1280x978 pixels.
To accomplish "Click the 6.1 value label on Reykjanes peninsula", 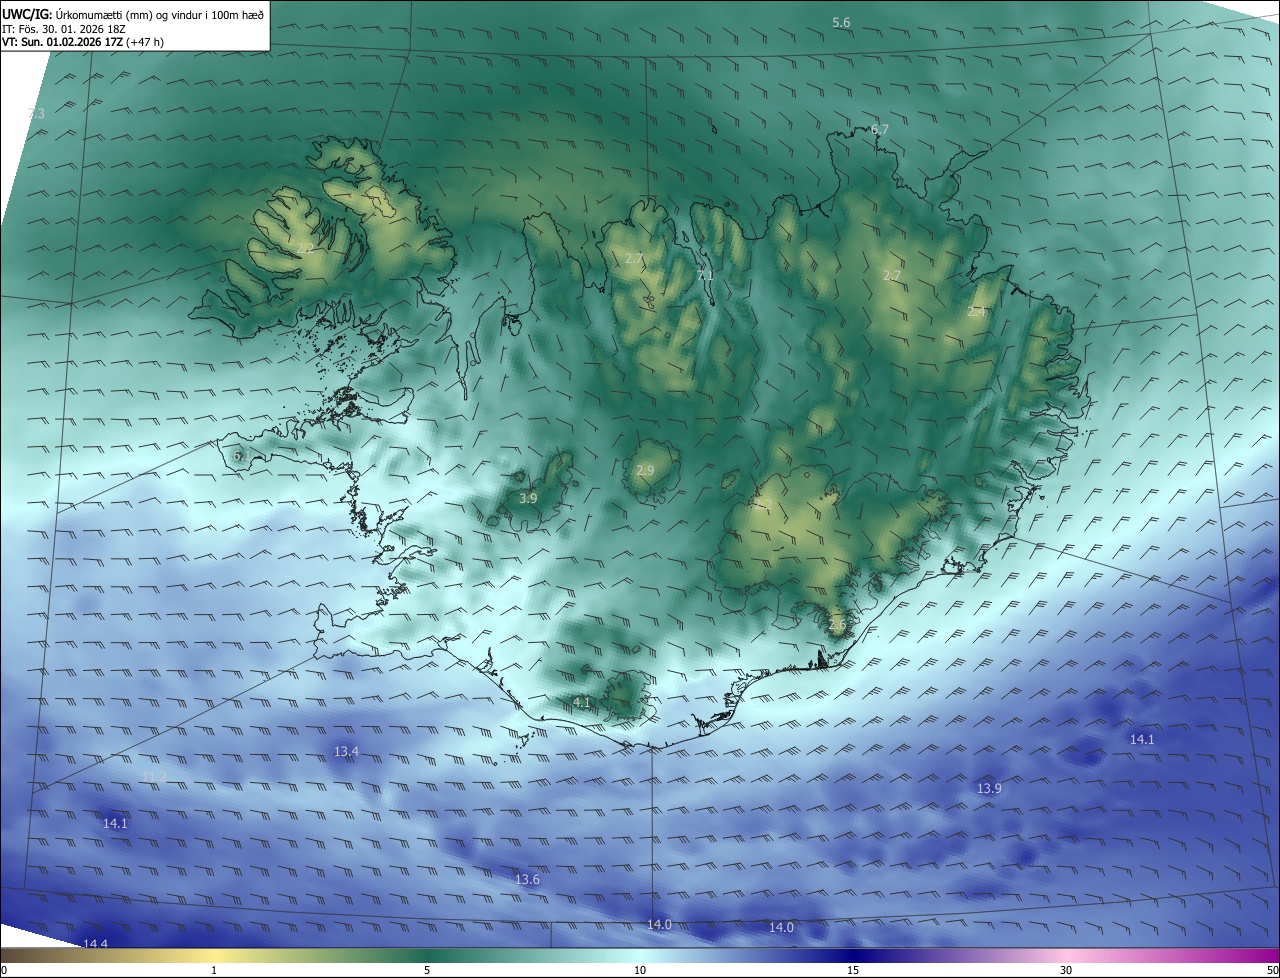I will 241,455.
